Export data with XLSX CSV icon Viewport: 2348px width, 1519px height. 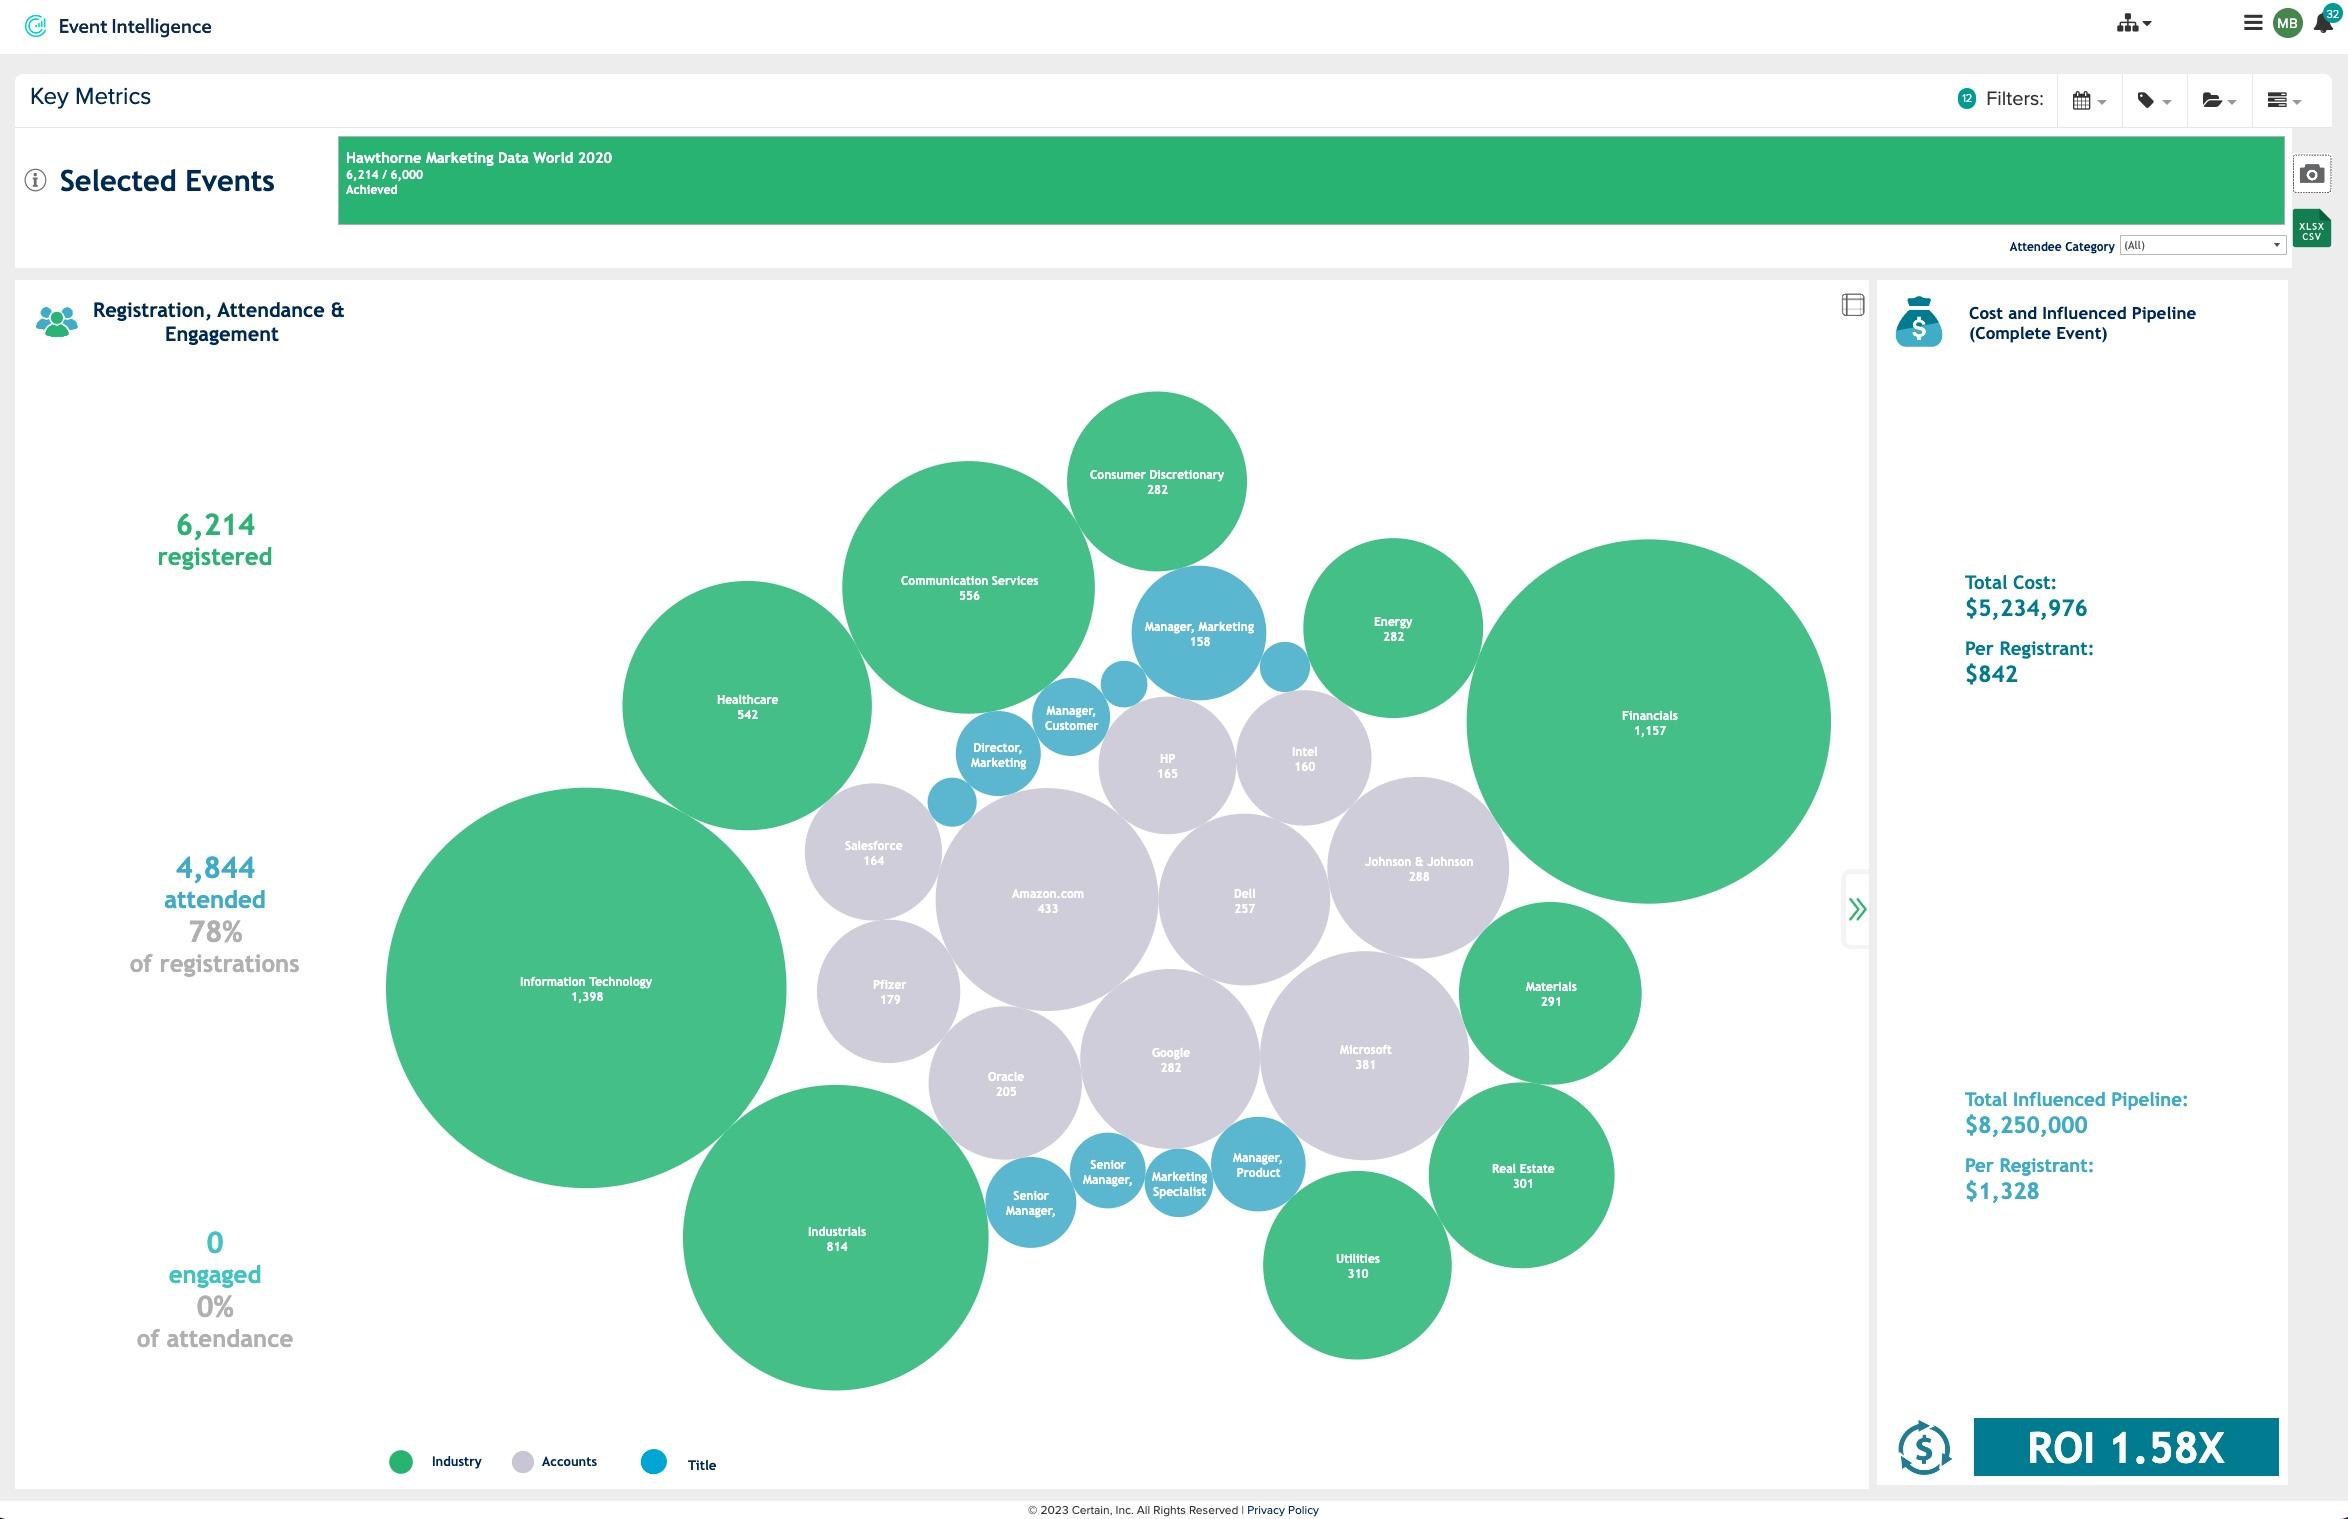tap(2311, 229)
